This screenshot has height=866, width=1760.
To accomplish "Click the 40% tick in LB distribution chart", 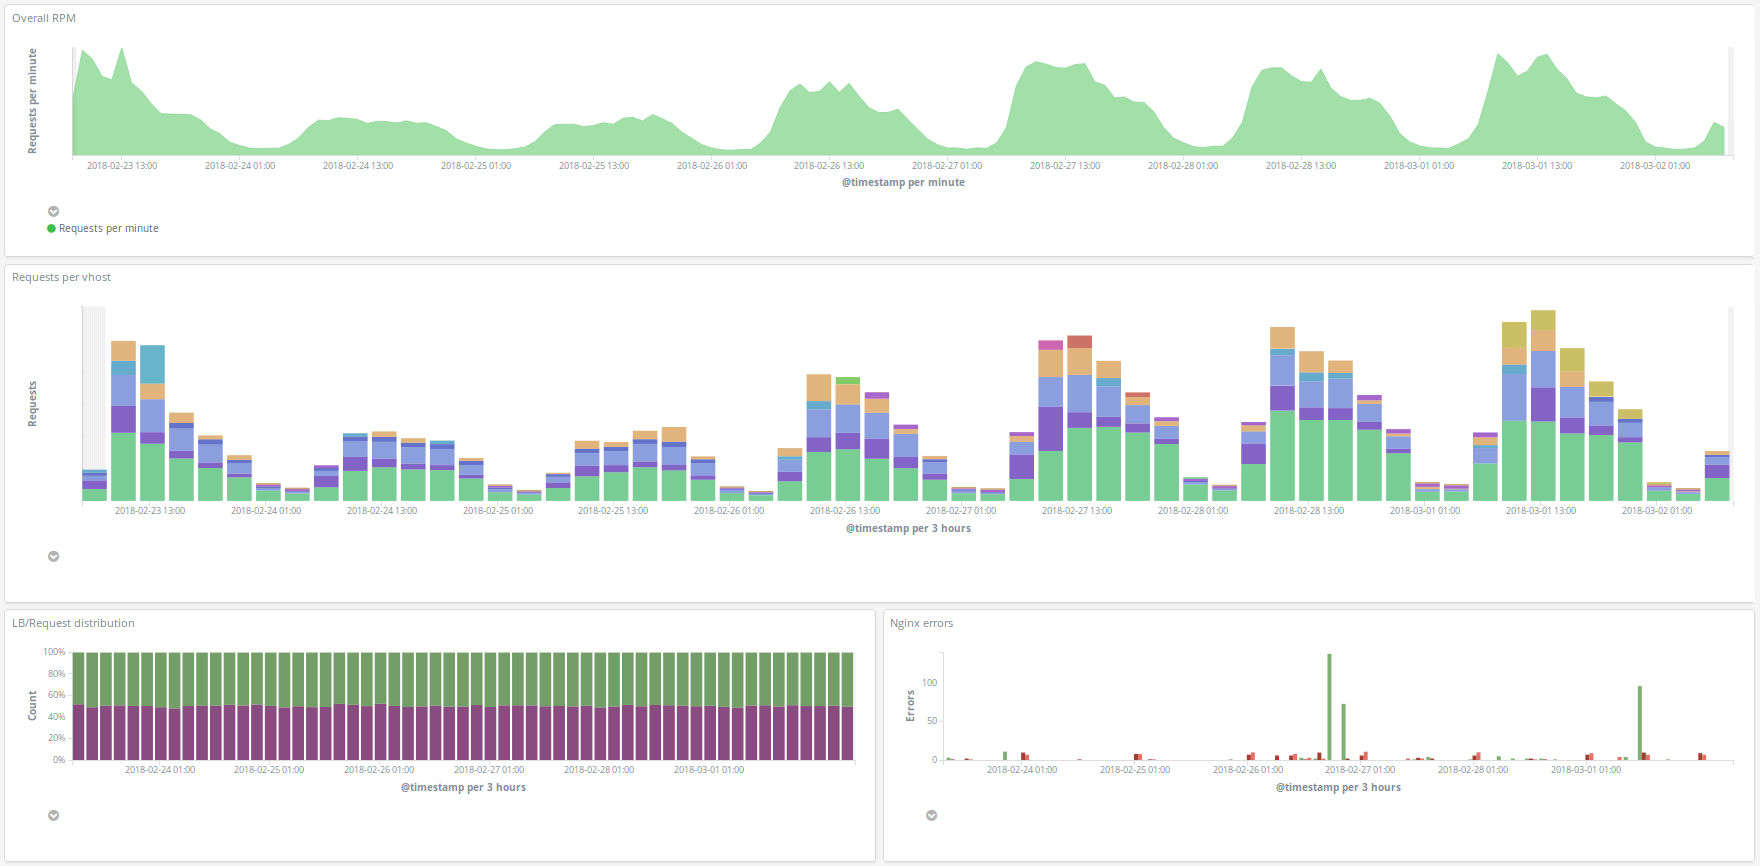I will pos(56,717).
